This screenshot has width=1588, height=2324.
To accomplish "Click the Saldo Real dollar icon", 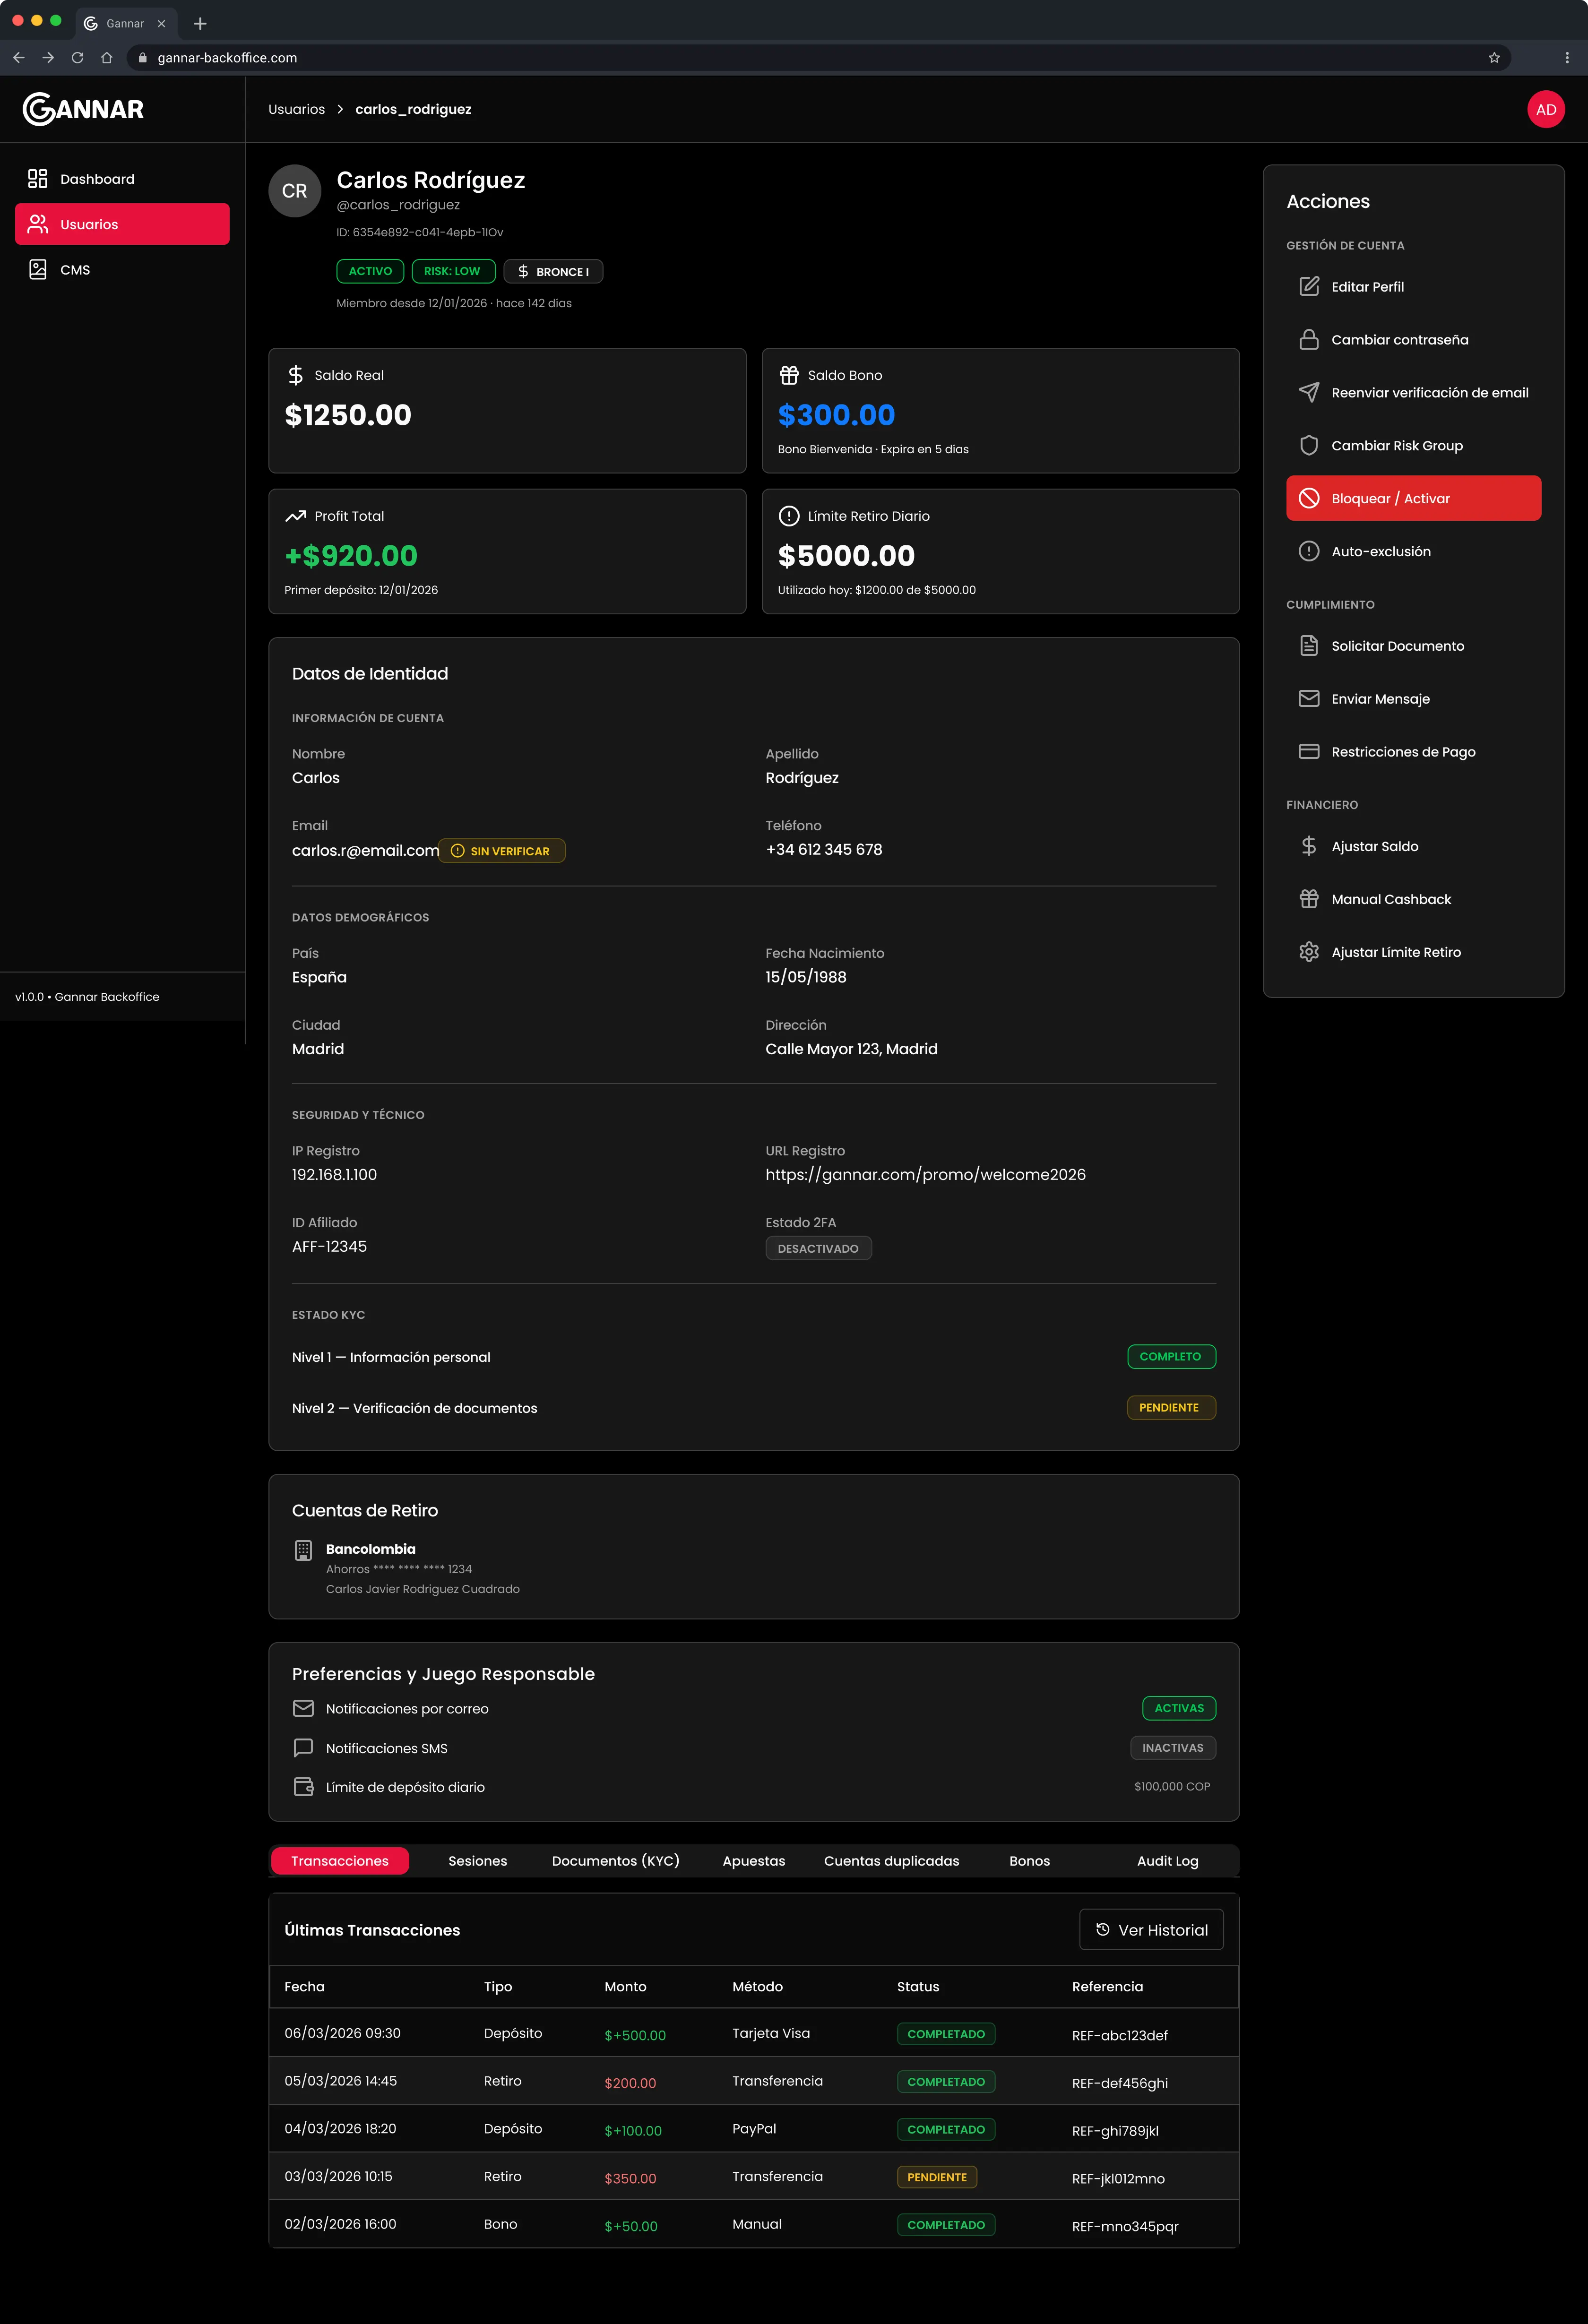I will click(295, 376).
